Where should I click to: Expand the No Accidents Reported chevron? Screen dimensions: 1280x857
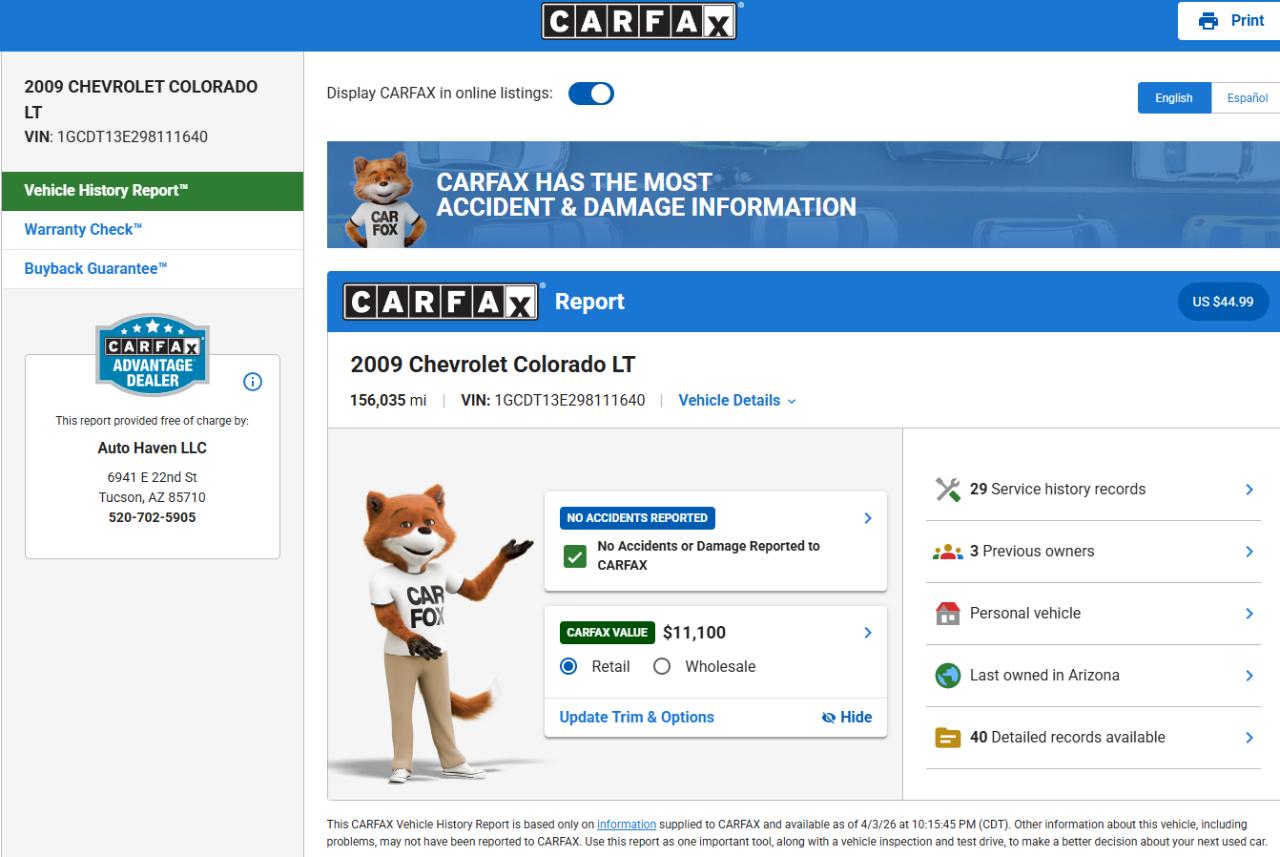(867, 518)
